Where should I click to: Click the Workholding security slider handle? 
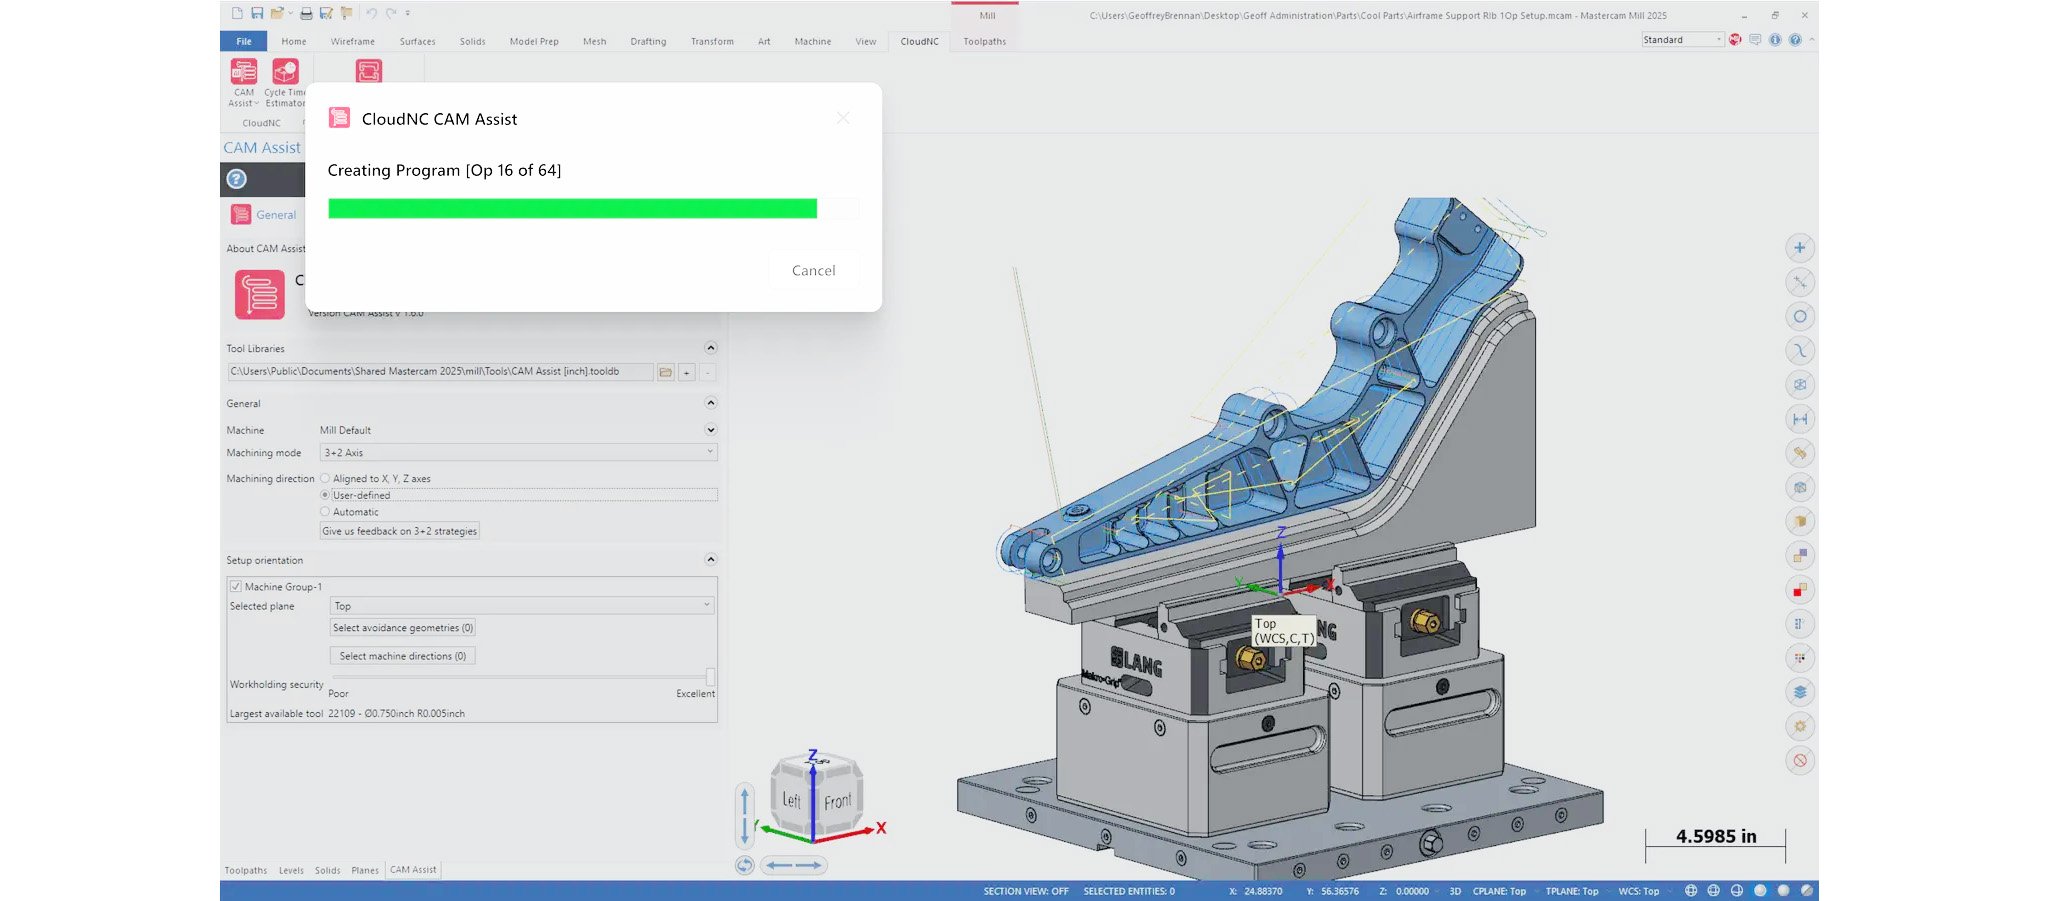click(711, 677)
